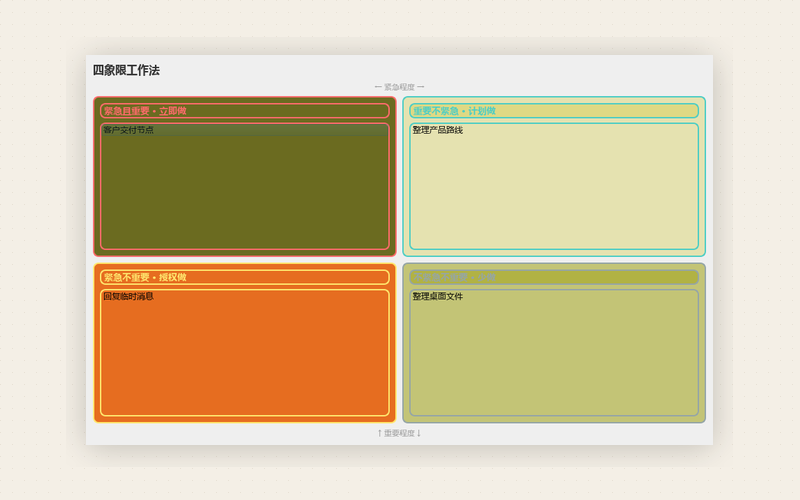Click the right arrow beside 紧急程度
Screen dimensions: 800x500
click(421, 87)
